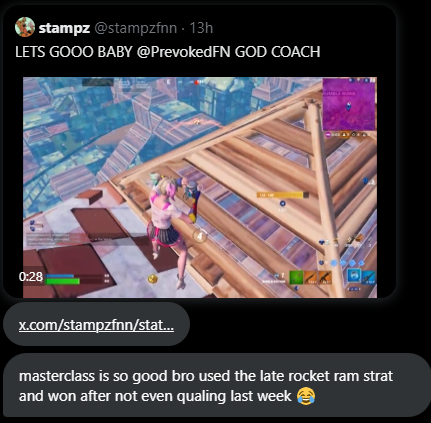Click the circled number 4 marker
The width and height of the screenshot is (431, 423).
coord(199,236)
